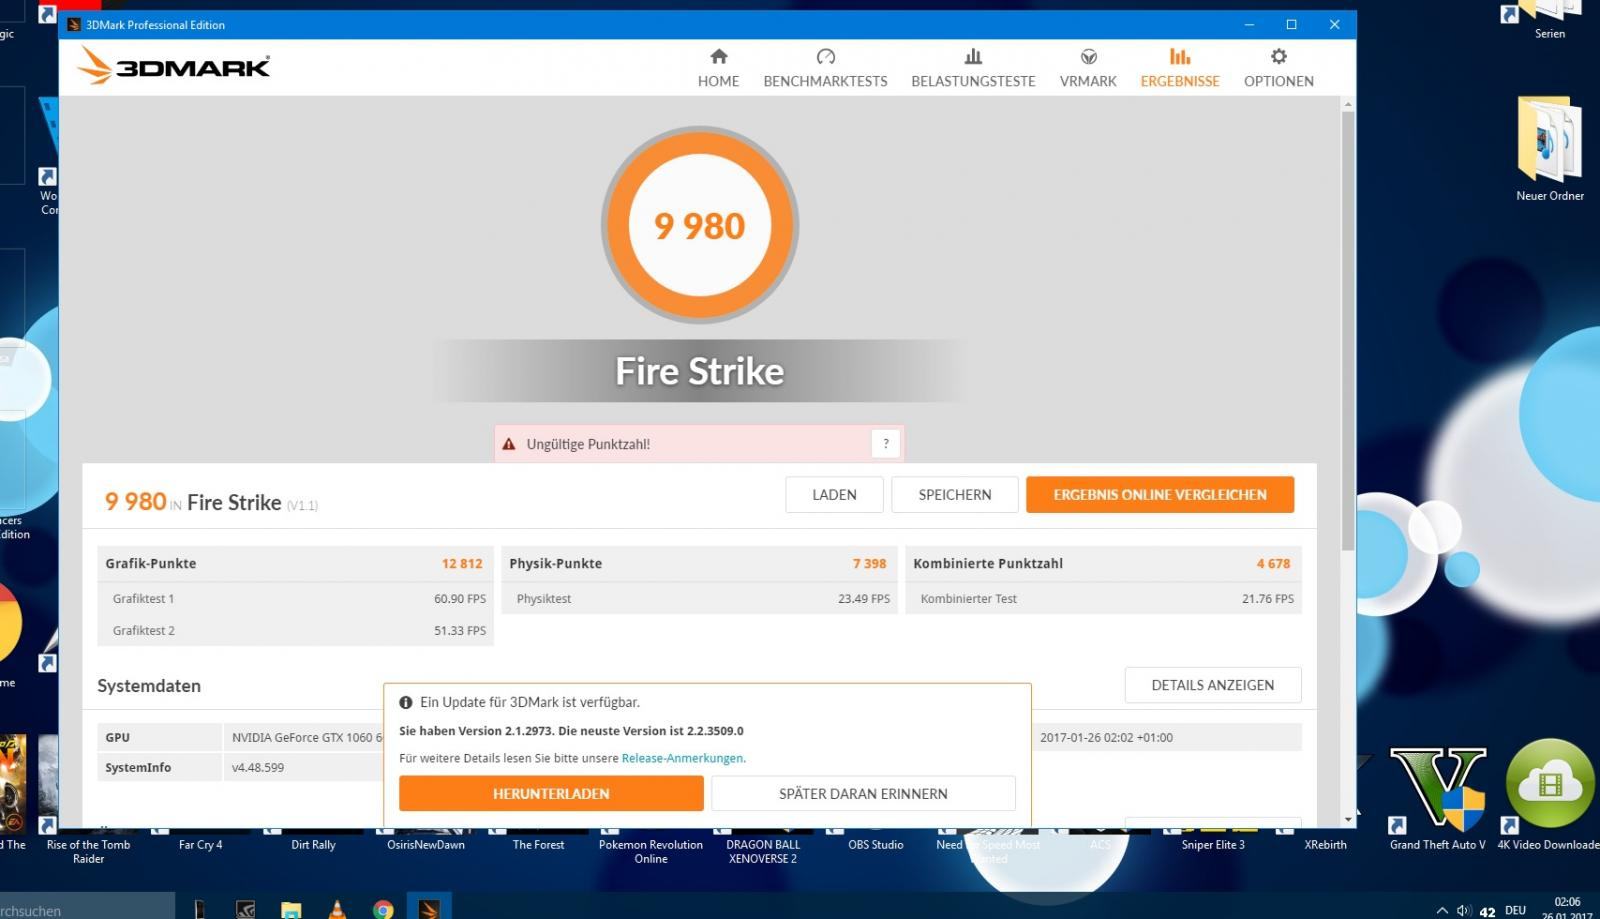This screenshot has height=919, width=1600.
Task: Click the Grafiktest 1 60.90 FPS row
Action: pos(295,598)
